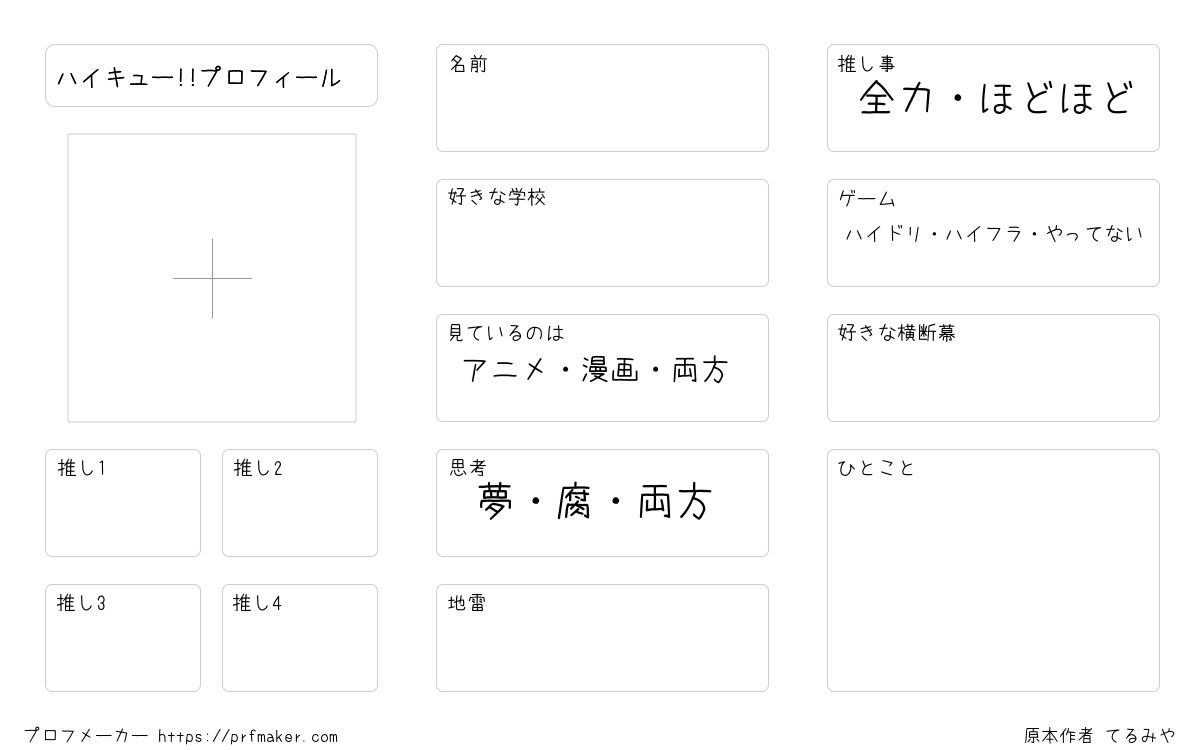Click the 推し4 box
This screenshot has height=750, width=1200.
300,638
